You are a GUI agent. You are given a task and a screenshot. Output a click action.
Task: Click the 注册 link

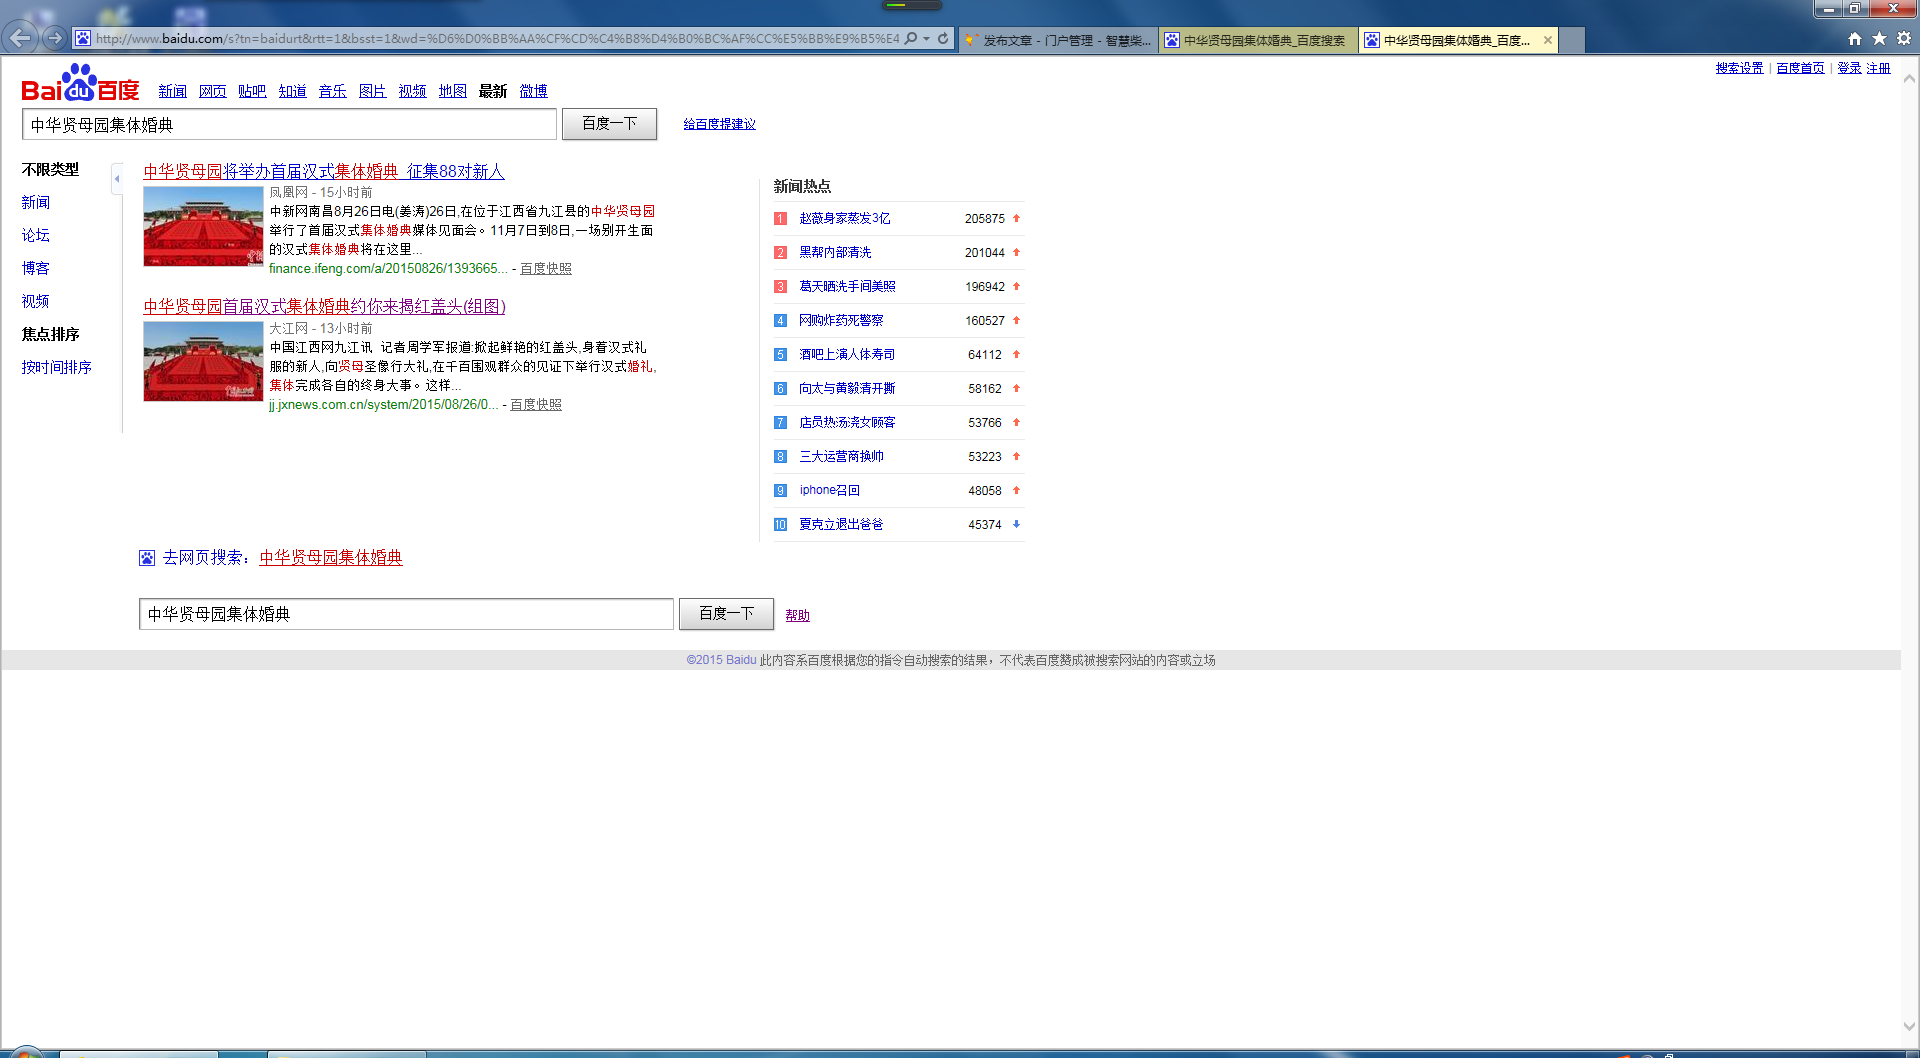point(1878,68)
